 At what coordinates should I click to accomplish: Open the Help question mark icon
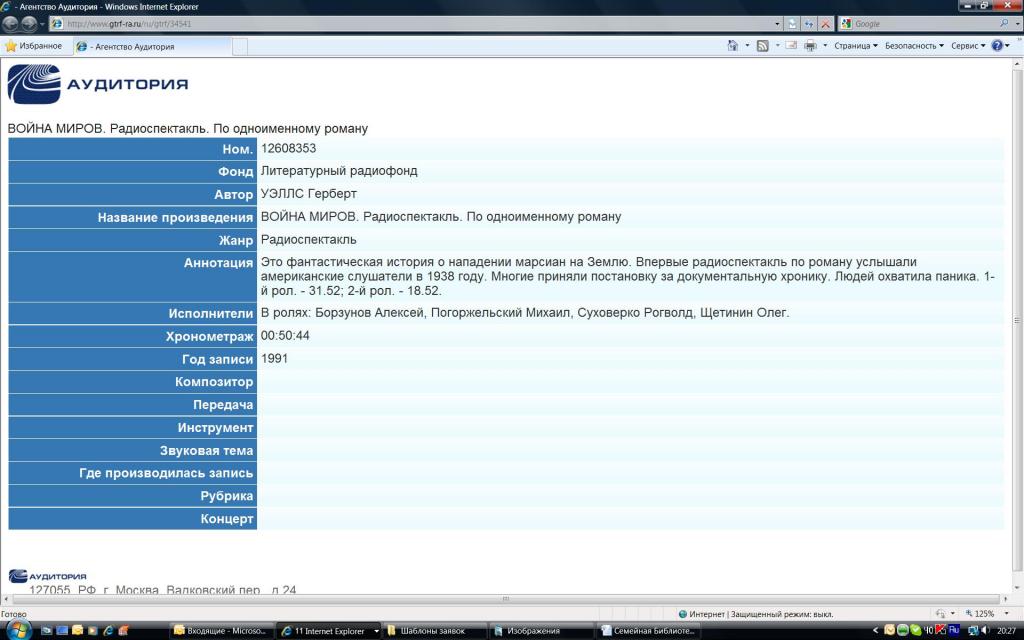(997, 46)
